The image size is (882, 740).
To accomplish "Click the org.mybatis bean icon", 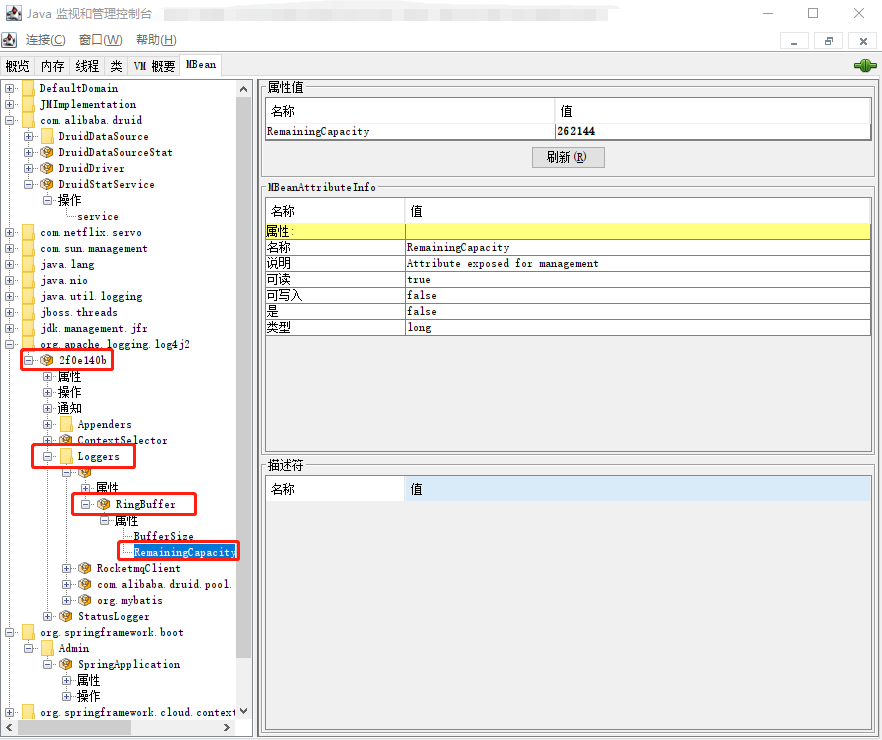I will (x=85, y=601).
